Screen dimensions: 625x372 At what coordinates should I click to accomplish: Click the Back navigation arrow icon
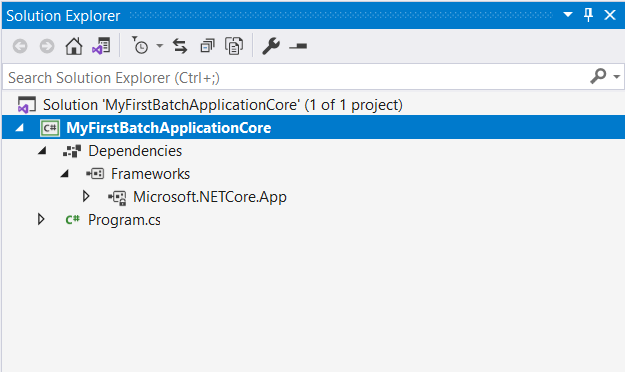[20, 46]
